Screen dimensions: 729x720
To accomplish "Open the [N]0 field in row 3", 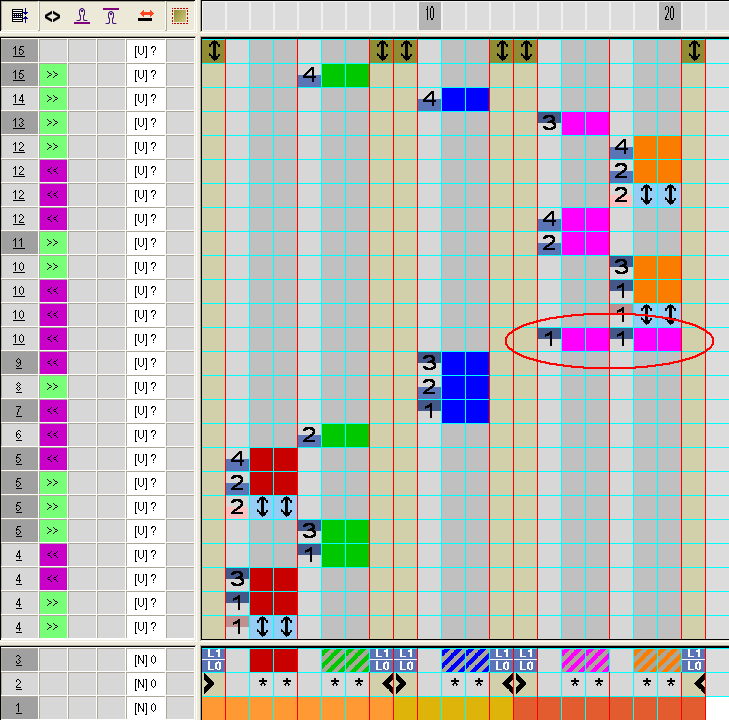I will (145, 660).
